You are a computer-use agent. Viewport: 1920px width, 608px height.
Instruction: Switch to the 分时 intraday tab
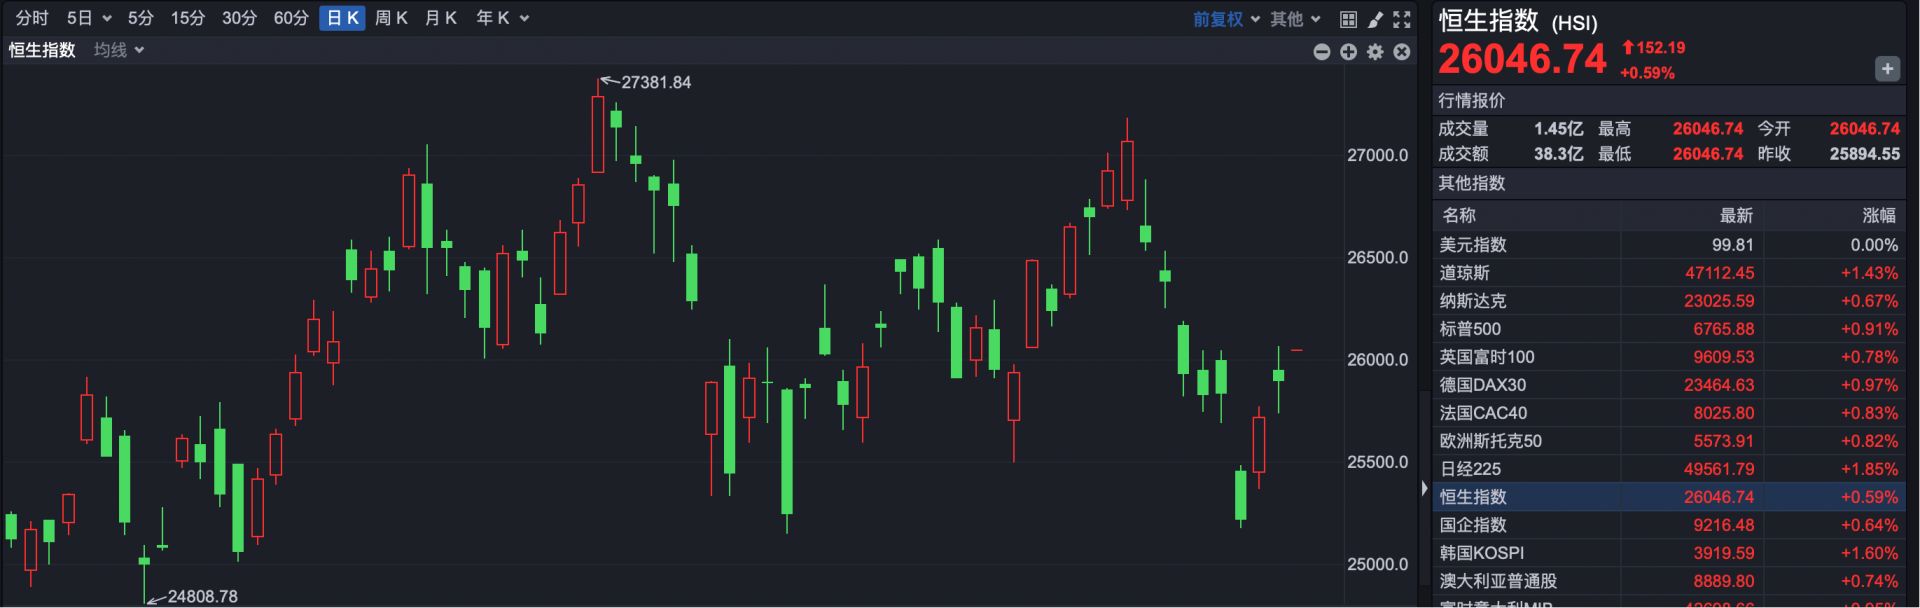[32, 18]
